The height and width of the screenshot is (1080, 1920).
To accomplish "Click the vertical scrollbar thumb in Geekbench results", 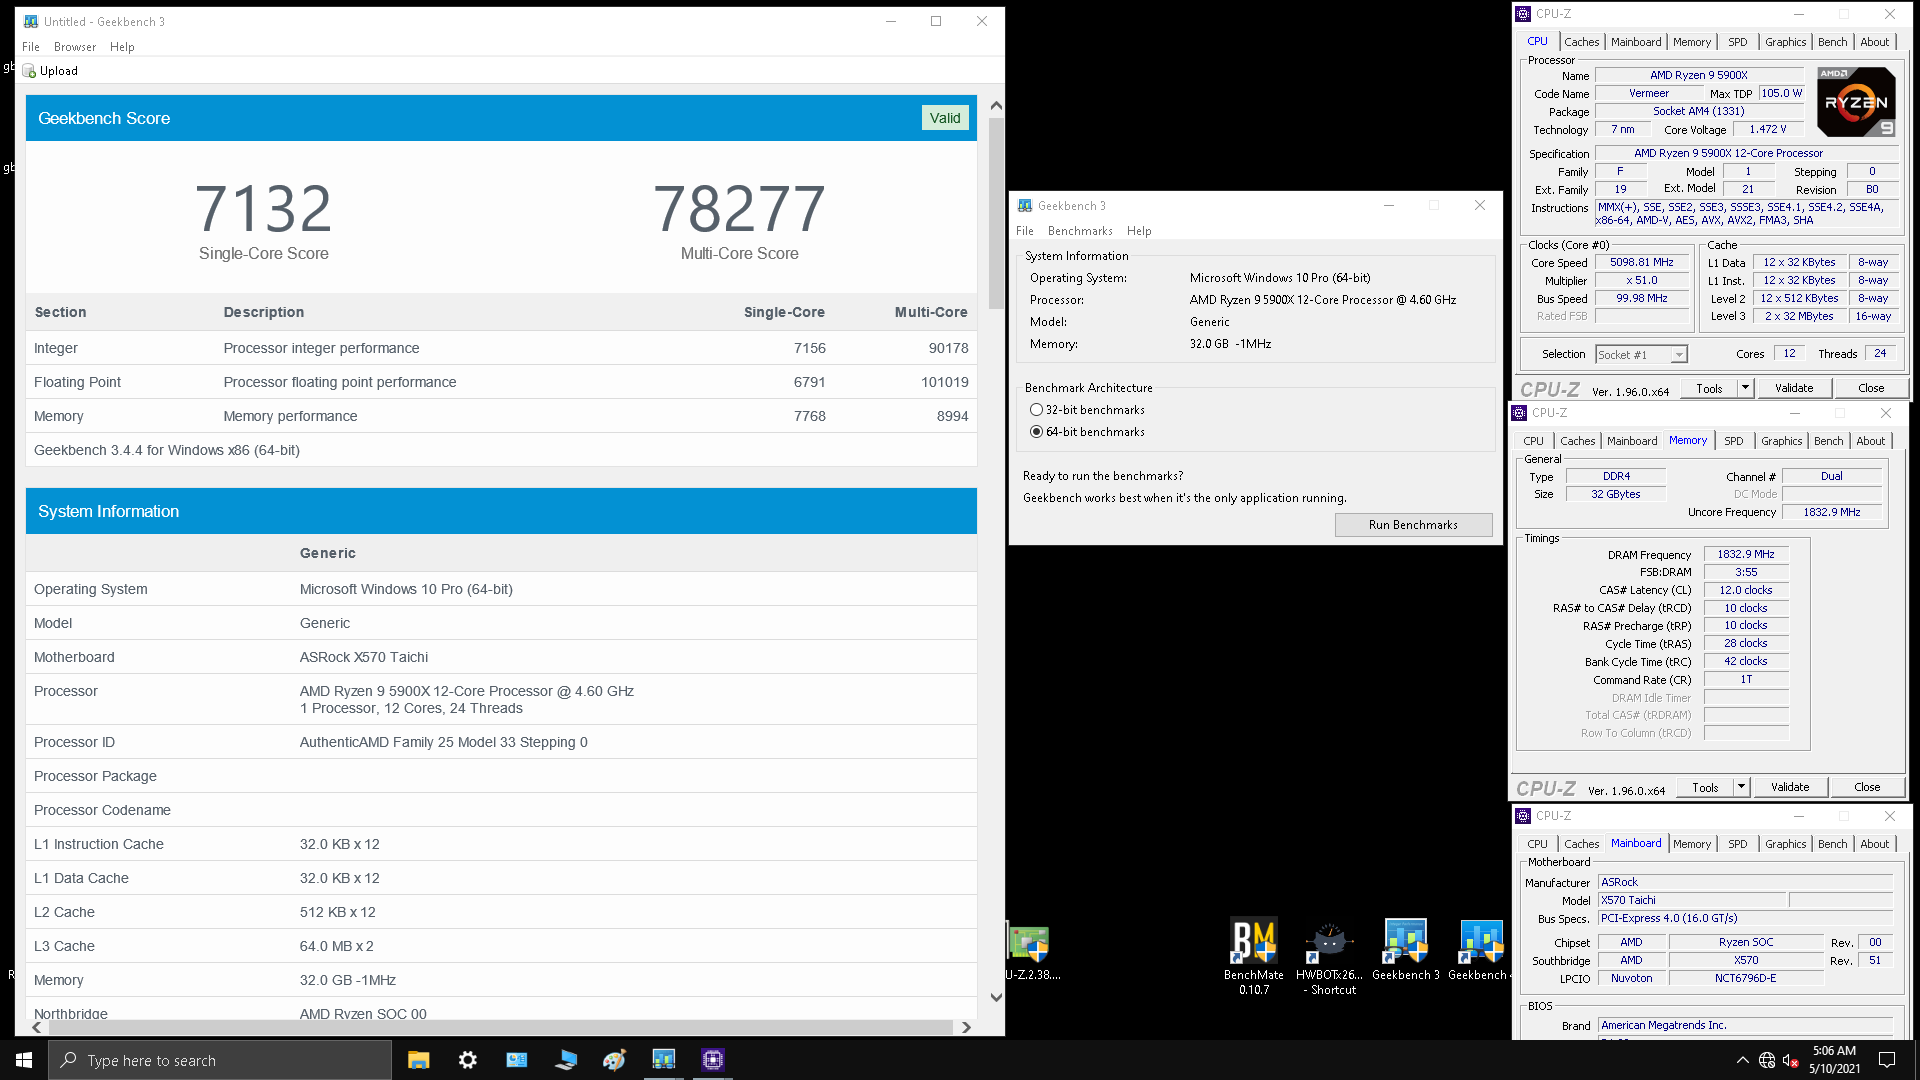I will click(x=996, y=213).
